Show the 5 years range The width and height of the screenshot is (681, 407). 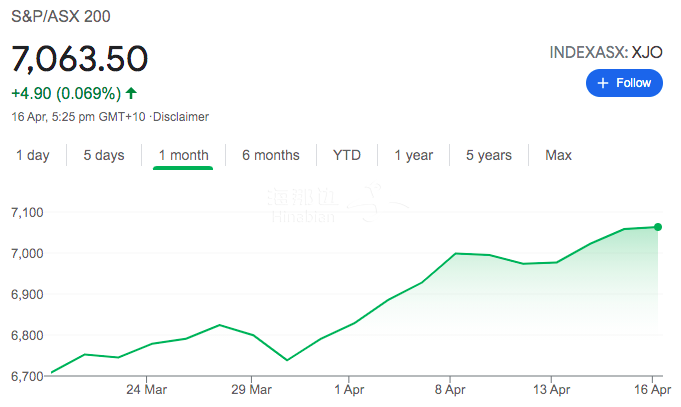pos(489,155)
